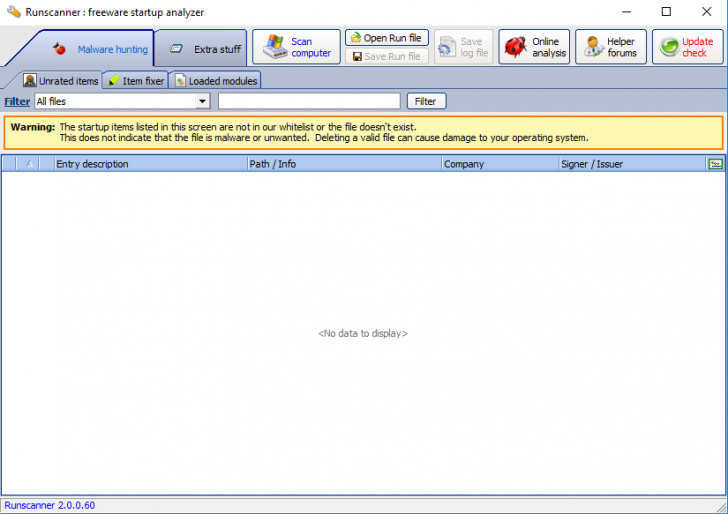728x514 pixels.
Task: Click the green Update check icon
Action: pos(669,46)
